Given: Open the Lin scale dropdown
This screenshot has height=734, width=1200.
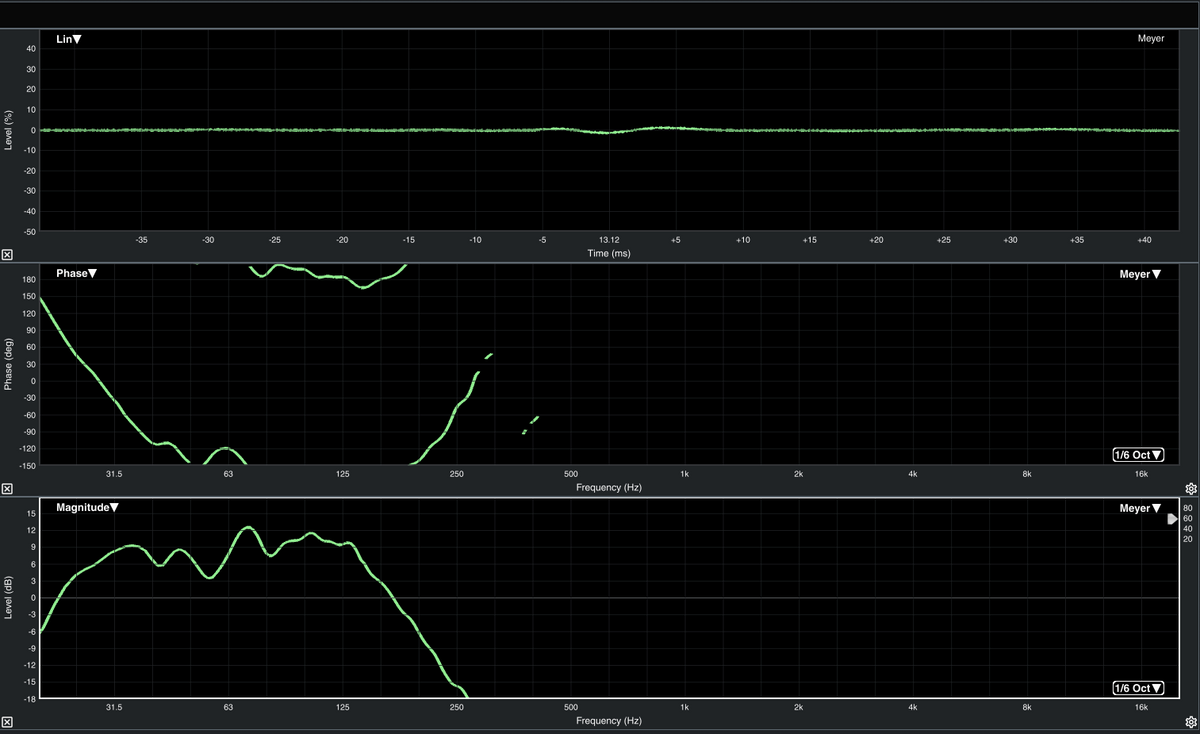Looking at the screenshot, I should pos(69,39).
